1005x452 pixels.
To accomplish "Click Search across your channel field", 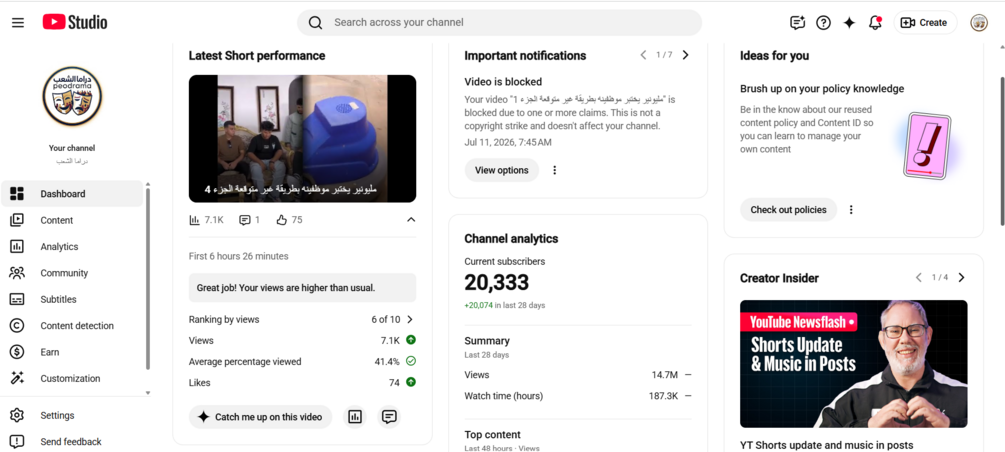I will tap(499, 22).
